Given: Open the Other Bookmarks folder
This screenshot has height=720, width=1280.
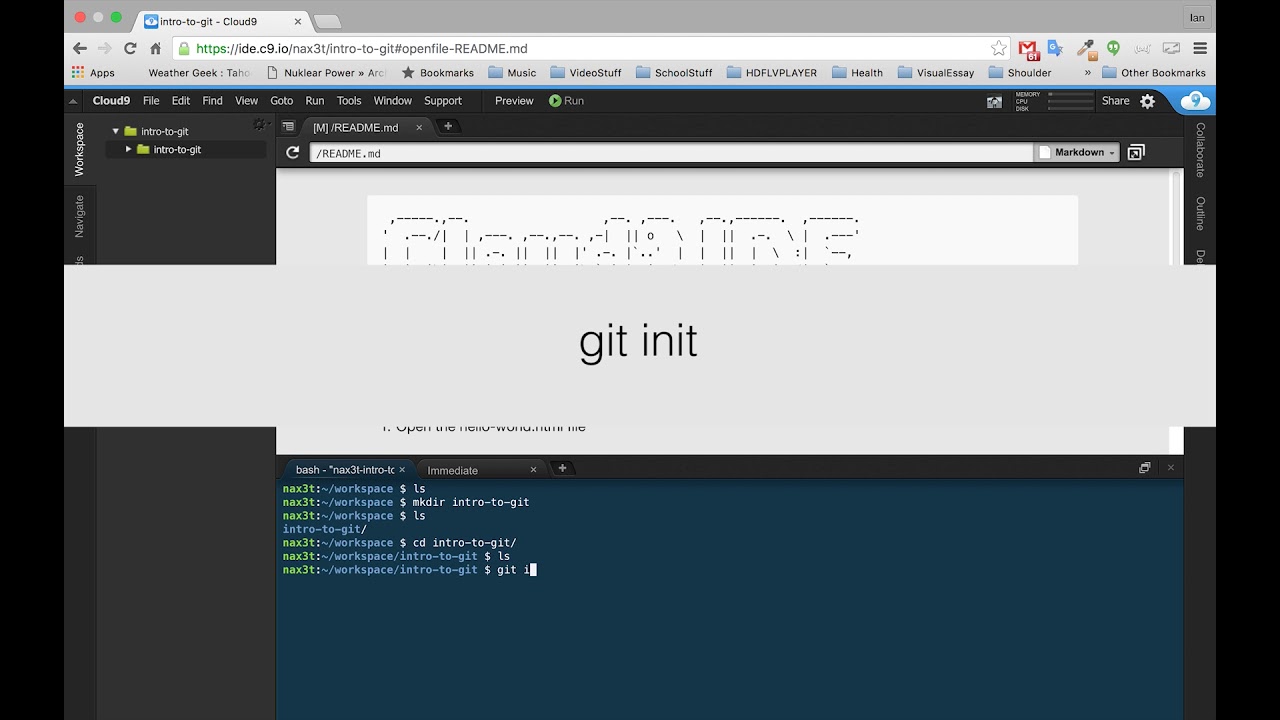Looking at the screenshot, I should (1154, 73).
